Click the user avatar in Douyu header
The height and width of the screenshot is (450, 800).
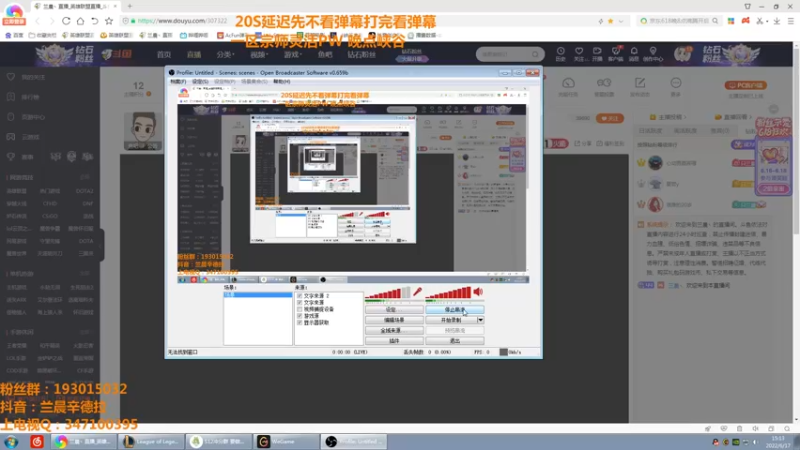683,54
